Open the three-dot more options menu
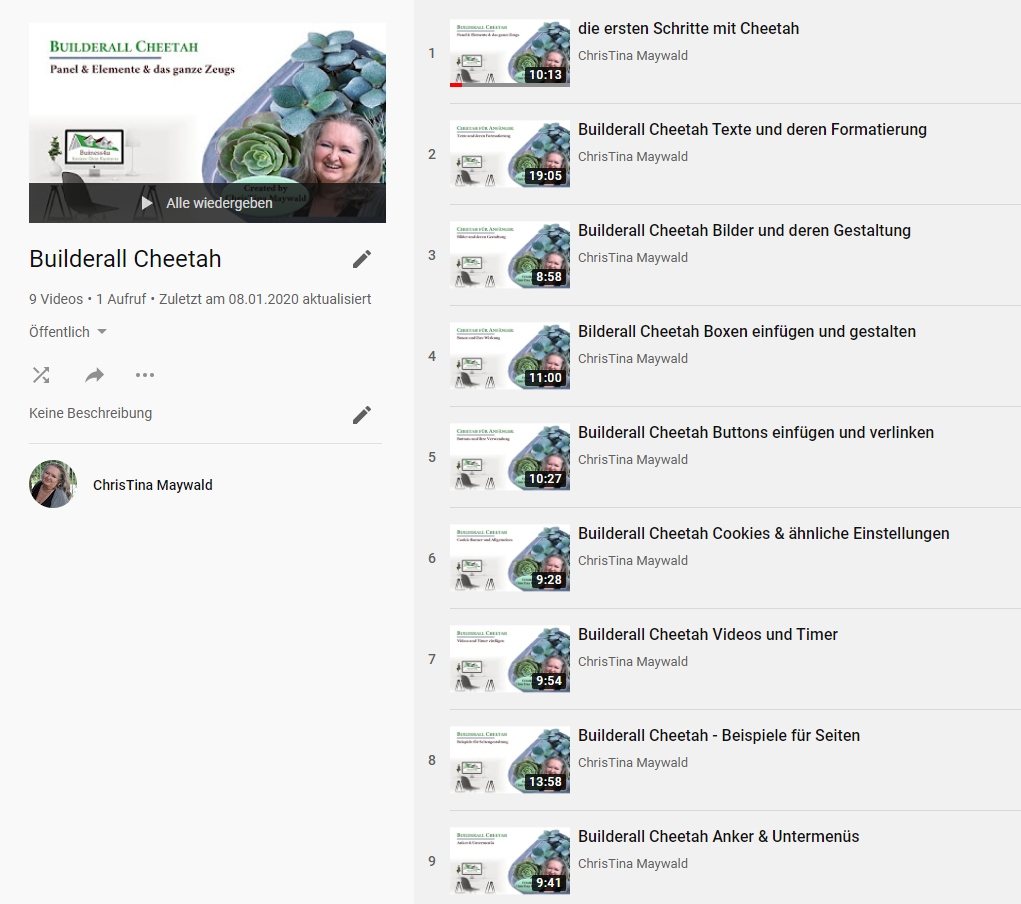Screen dimensions: 1021x904 145,375
